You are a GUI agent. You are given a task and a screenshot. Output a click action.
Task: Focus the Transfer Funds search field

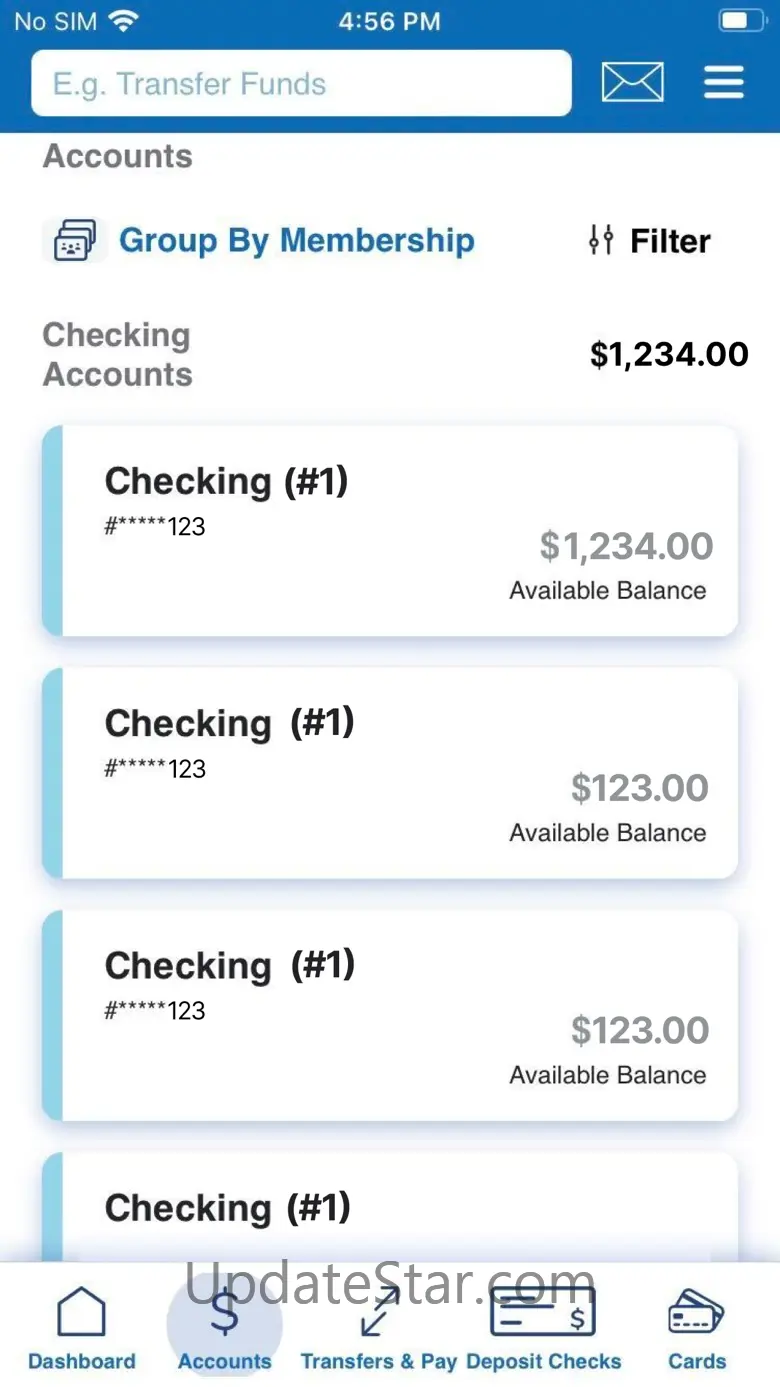[x=301, y=84]
